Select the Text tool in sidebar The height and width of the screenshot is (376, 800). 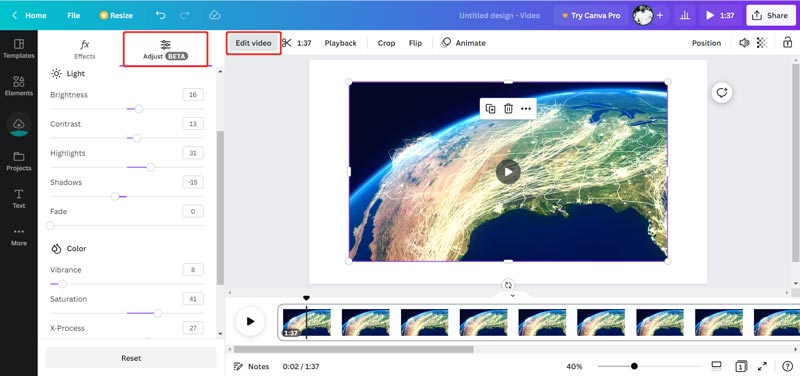click(x=19, y=198)
